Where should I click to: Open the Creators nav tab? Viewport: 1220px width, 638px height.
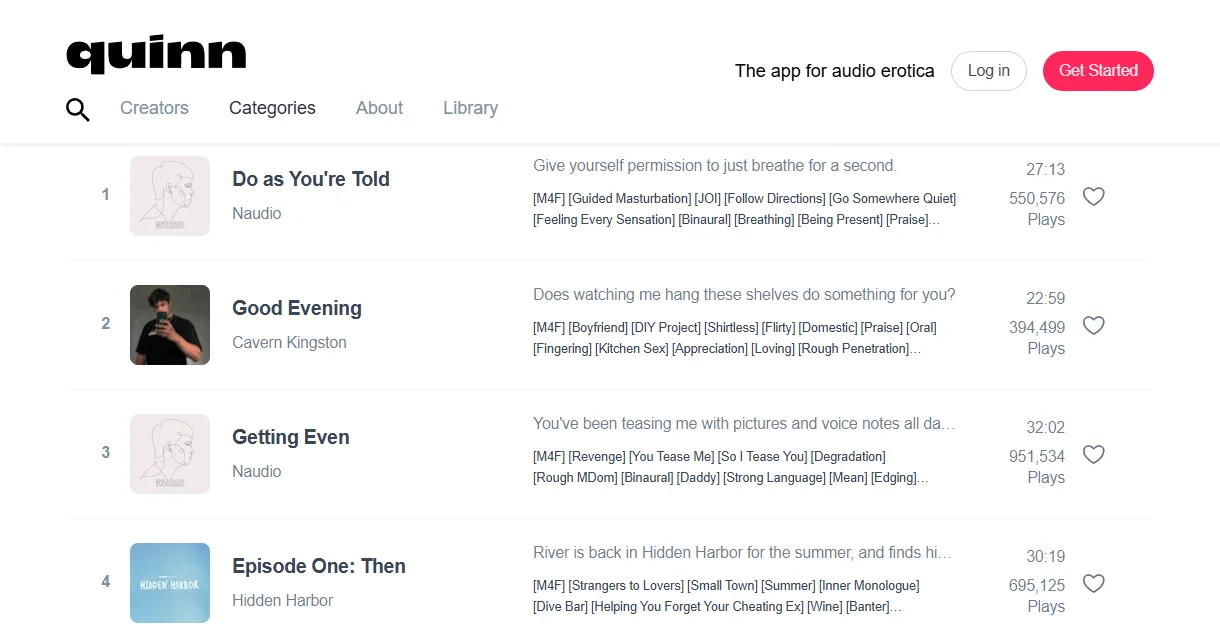tap(154, 108)
